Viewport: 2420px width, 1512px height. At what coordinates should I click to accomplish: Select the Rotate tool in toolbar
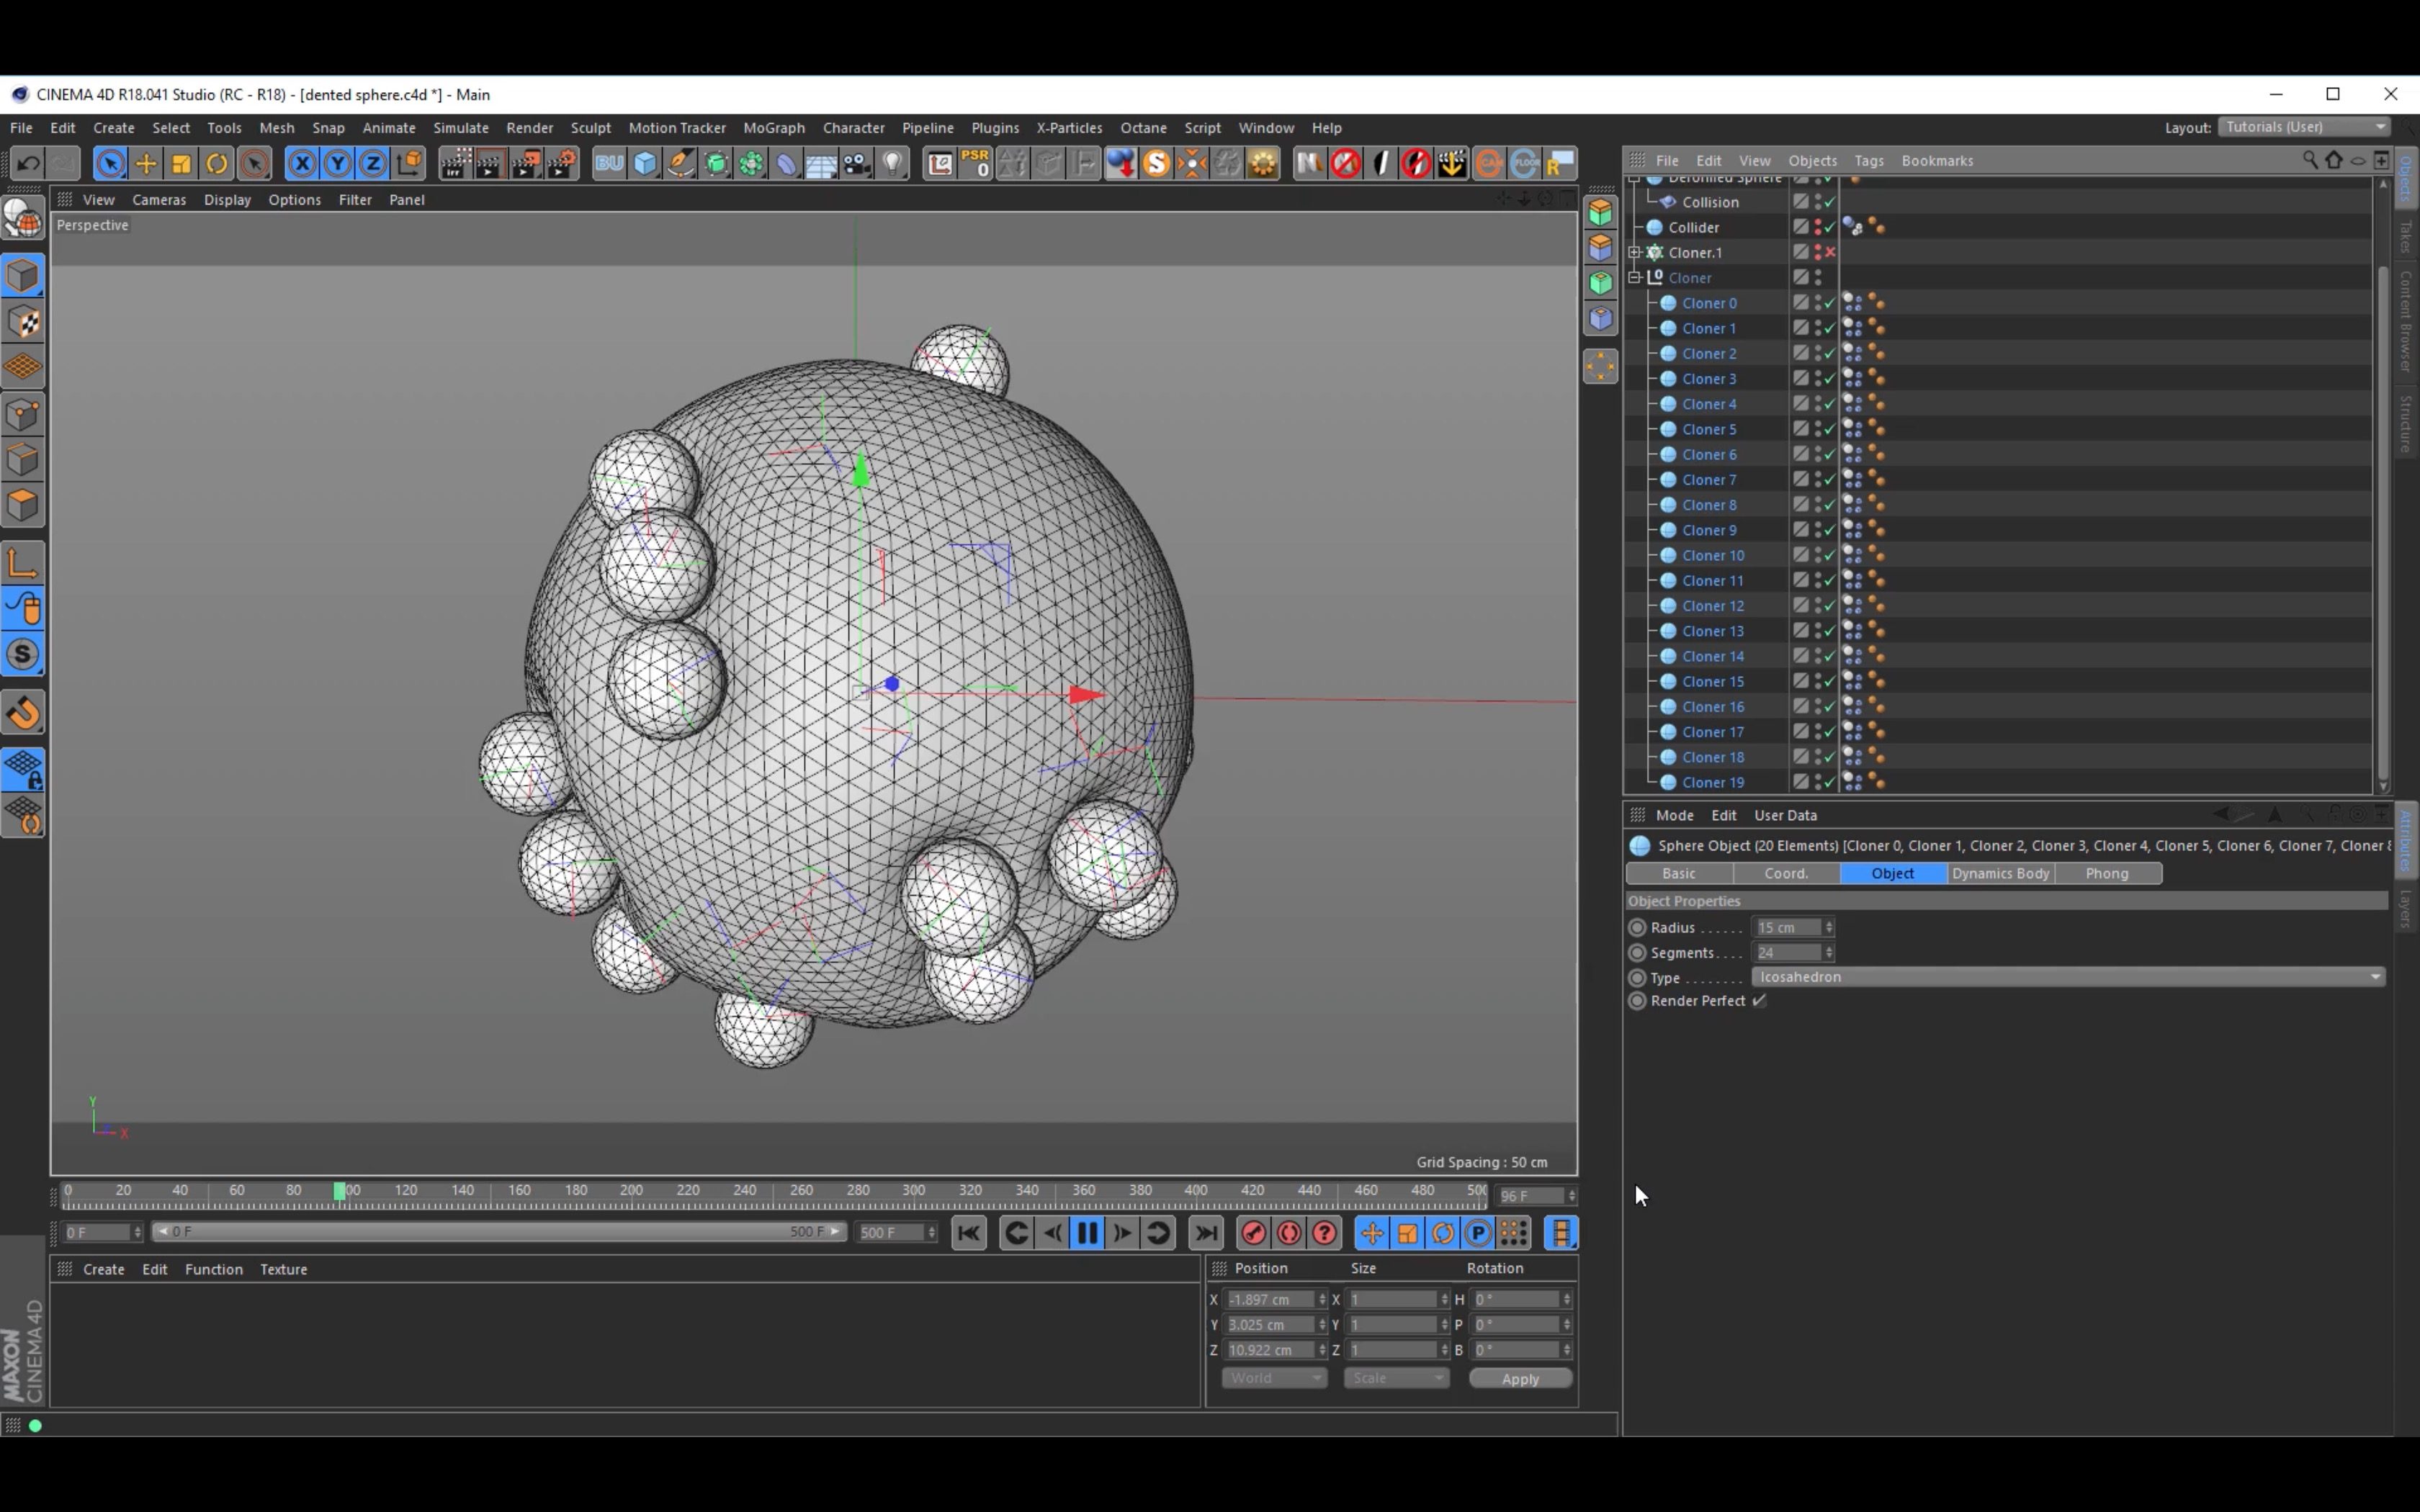tap(216, 163)
